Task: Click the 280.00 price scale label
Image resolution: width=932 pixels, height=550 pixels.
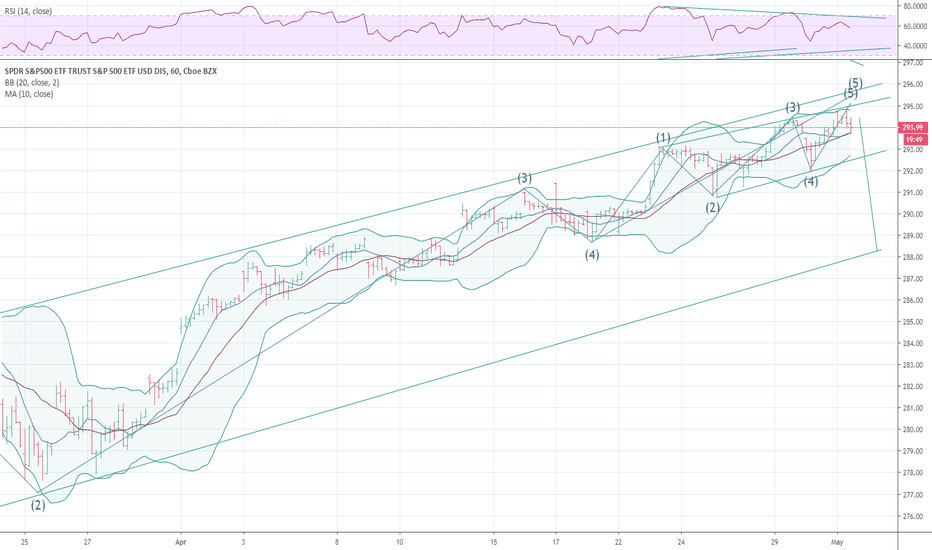Action: pyautogui.click(x=912, y=430)
